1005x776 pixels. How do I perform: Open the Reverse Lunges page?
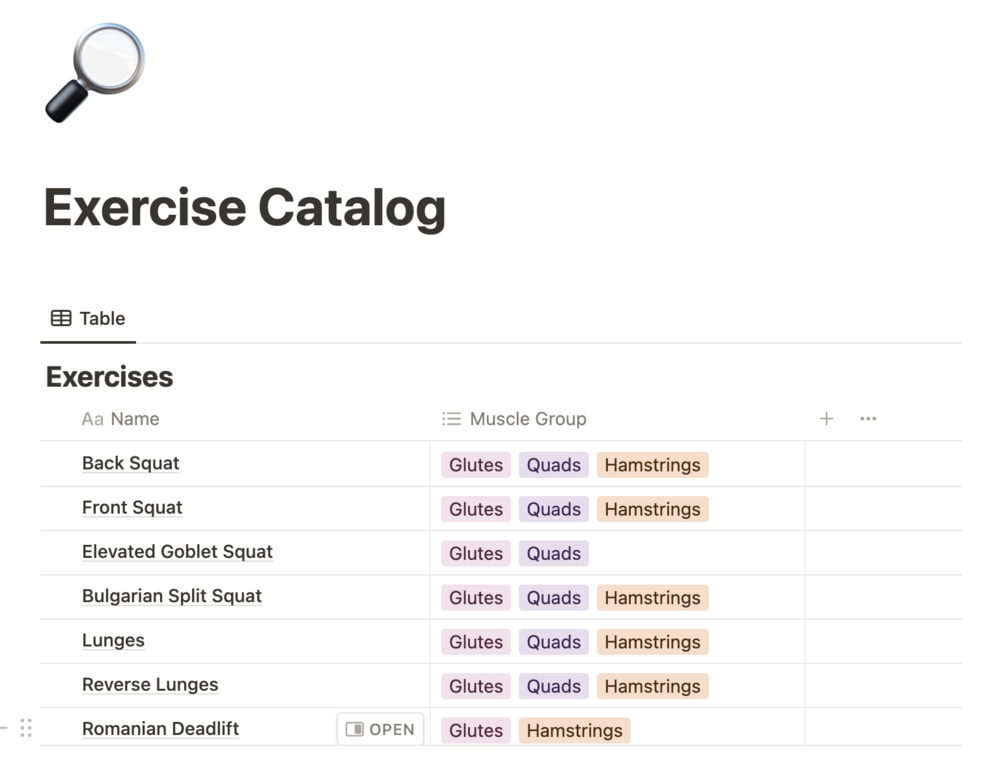(150, 685)
